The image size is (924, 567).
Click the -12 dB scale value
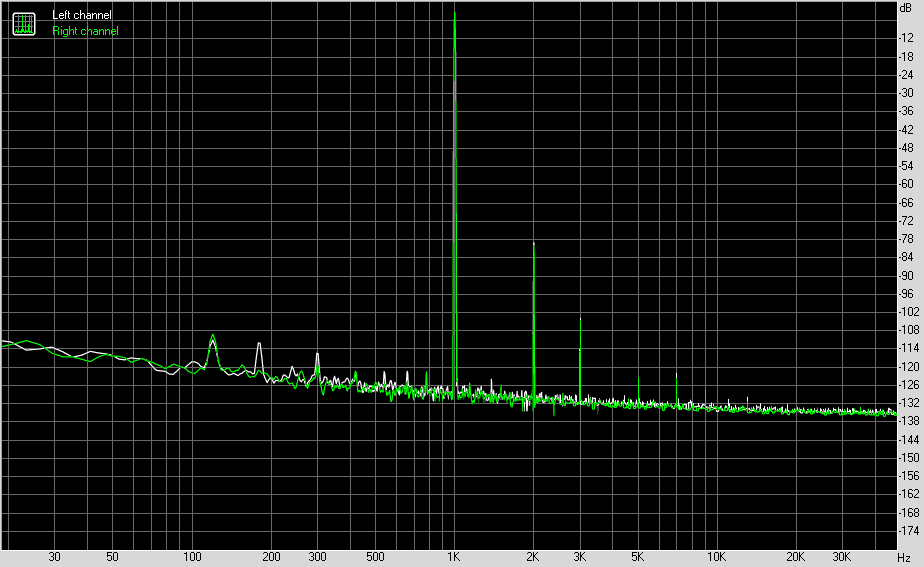pos(906,38)
